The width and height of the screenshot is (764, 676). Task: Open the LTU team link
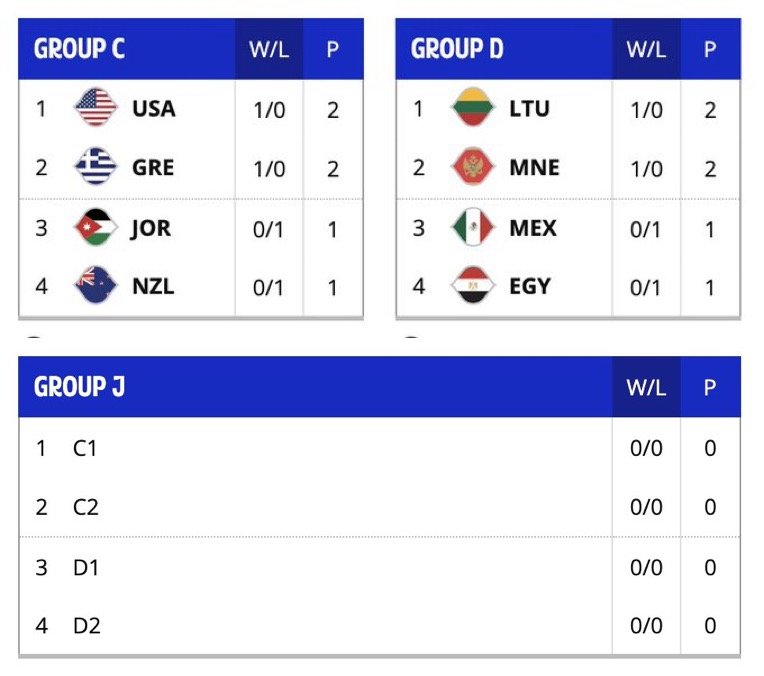tap(530, 109)
